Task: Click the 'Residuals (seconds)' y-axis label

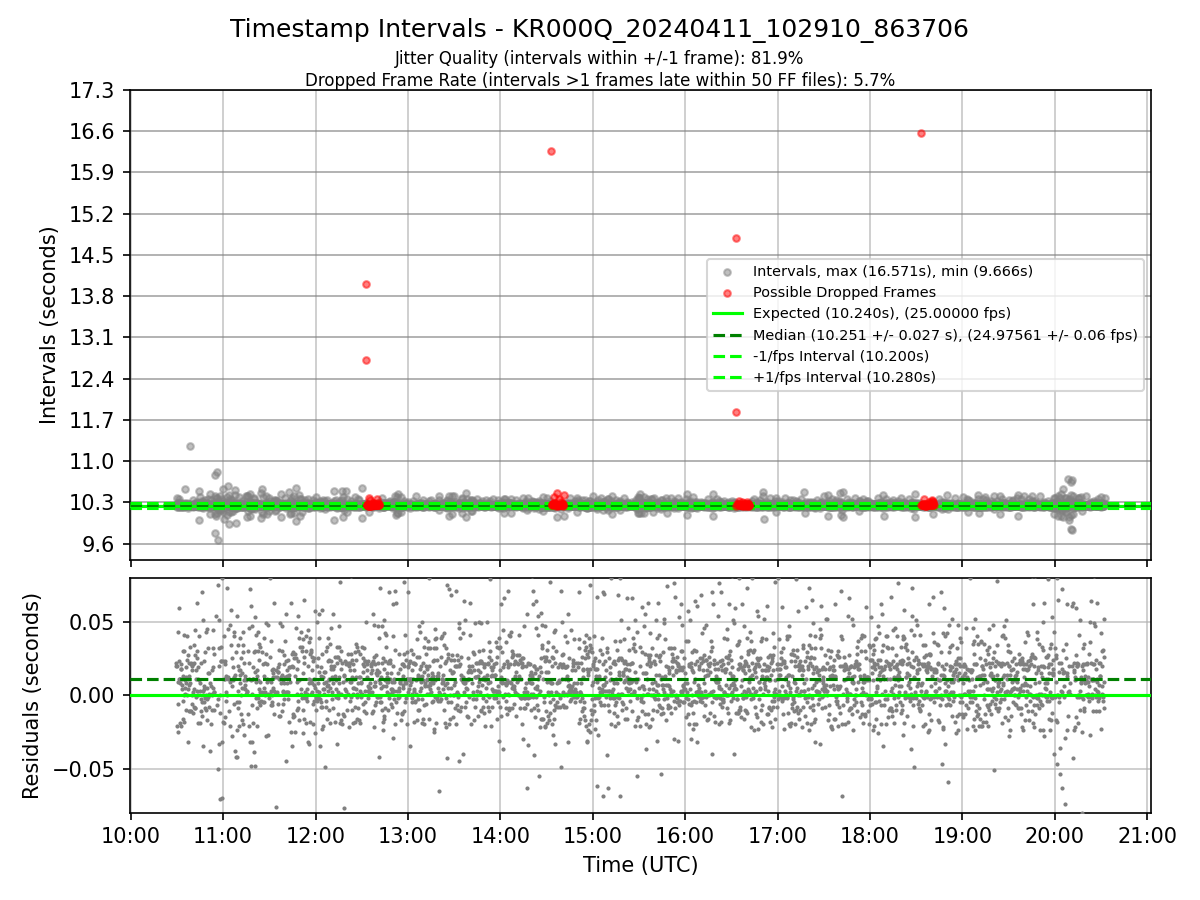Action: 31,696
